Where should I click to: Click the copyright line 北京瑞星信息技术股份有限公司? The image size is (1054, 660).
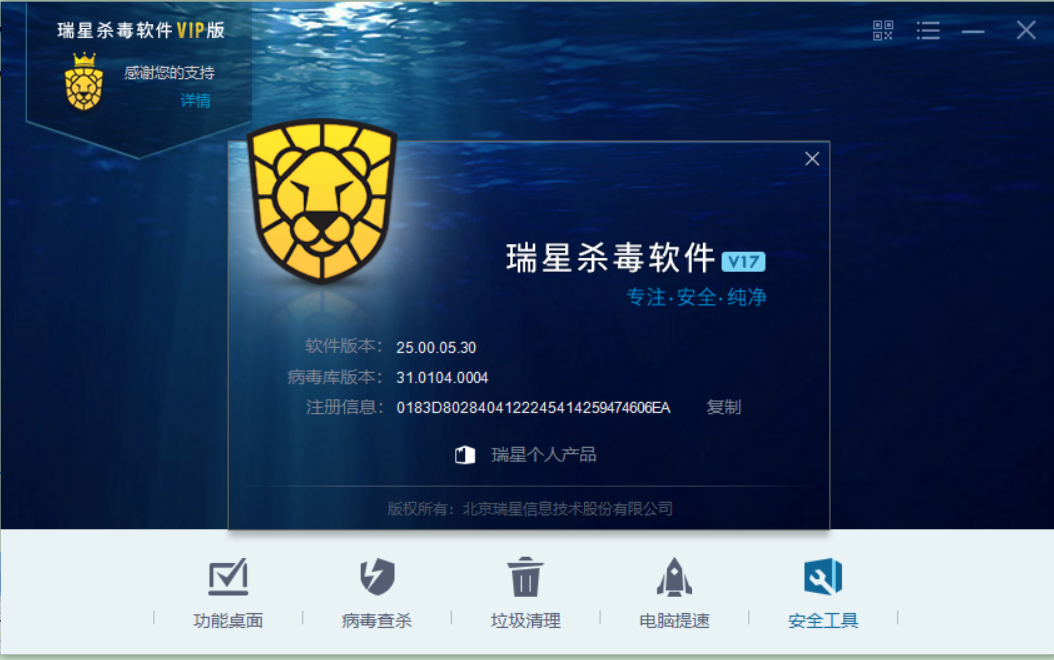(x=530, y=509)
